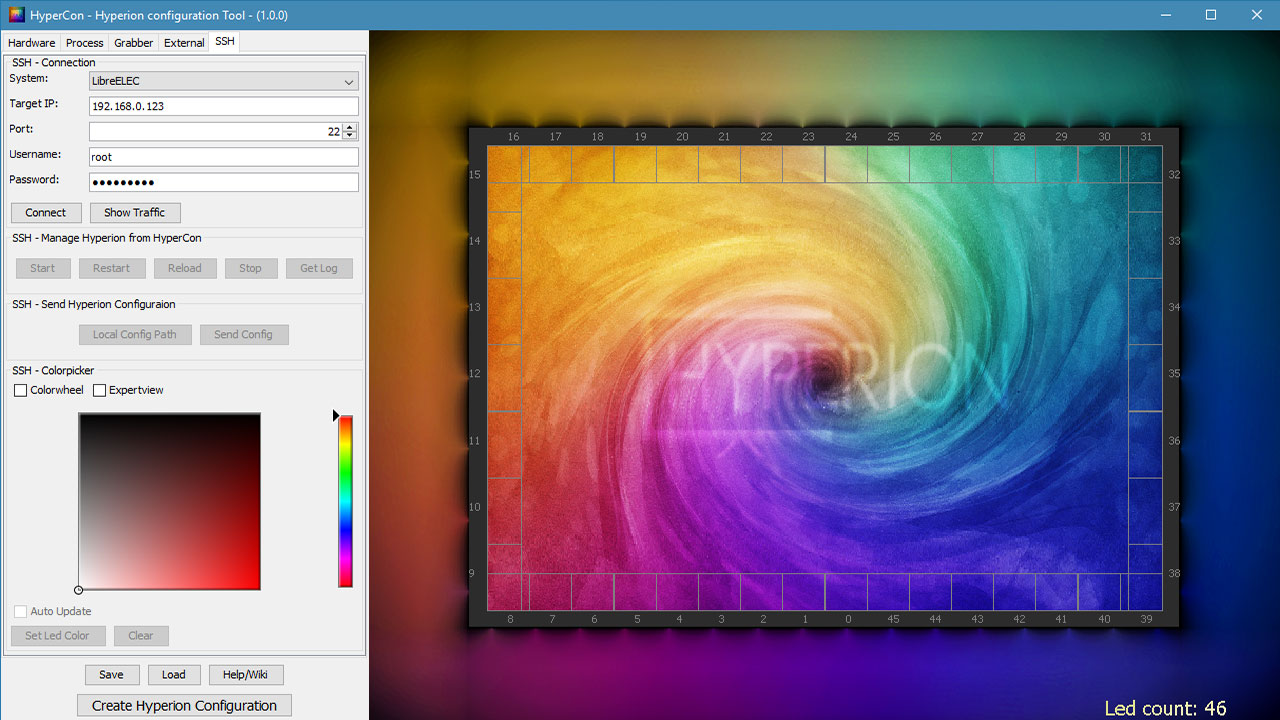
Task: Enable the Colorwheel checkbox
Action: [21, 391]
